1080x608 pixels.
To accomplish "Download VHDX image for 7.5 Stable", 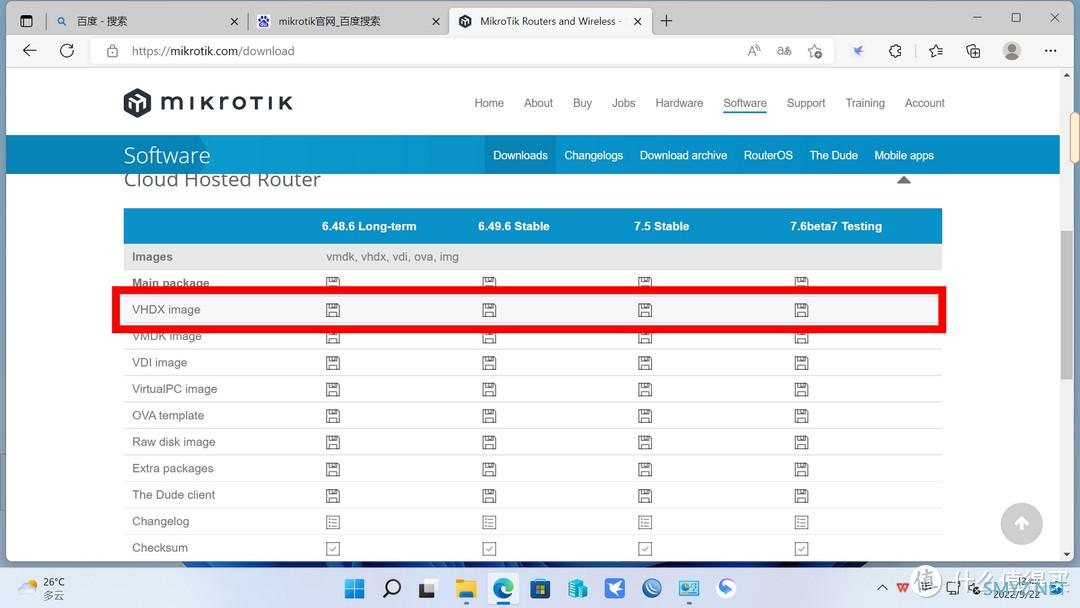I will (x=645, y=310).
